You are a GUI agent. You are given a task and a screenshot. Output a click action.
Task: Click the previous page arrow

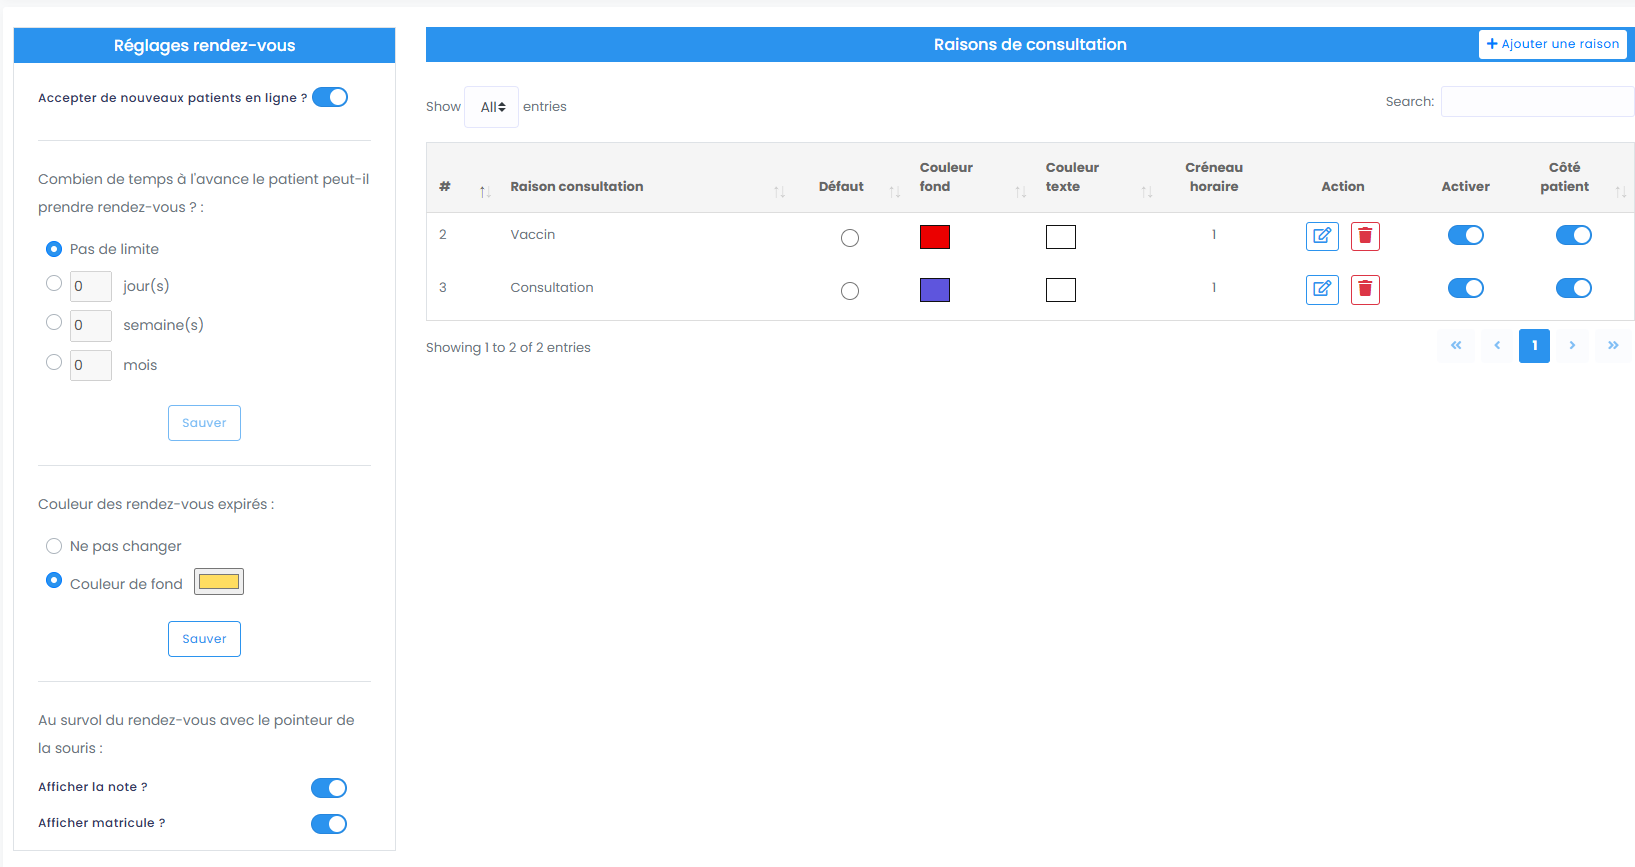point(1497,346)
